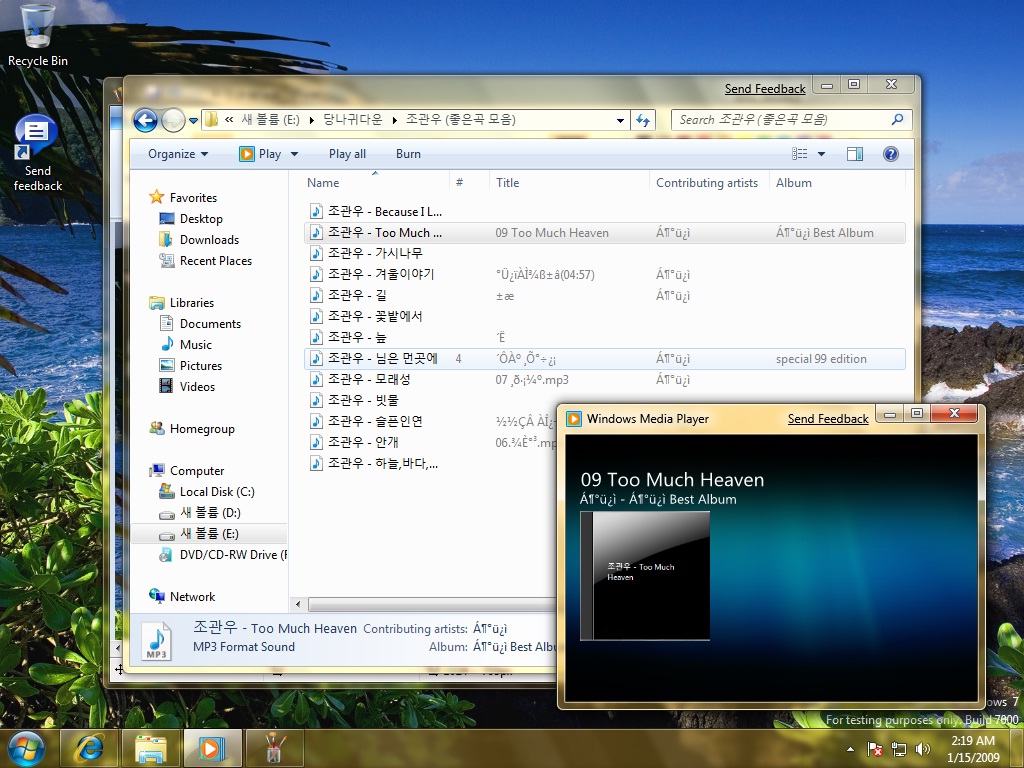Click the Explorer help icon
This screenshot has width=1024, height=768.
click(x=891, y=153)
